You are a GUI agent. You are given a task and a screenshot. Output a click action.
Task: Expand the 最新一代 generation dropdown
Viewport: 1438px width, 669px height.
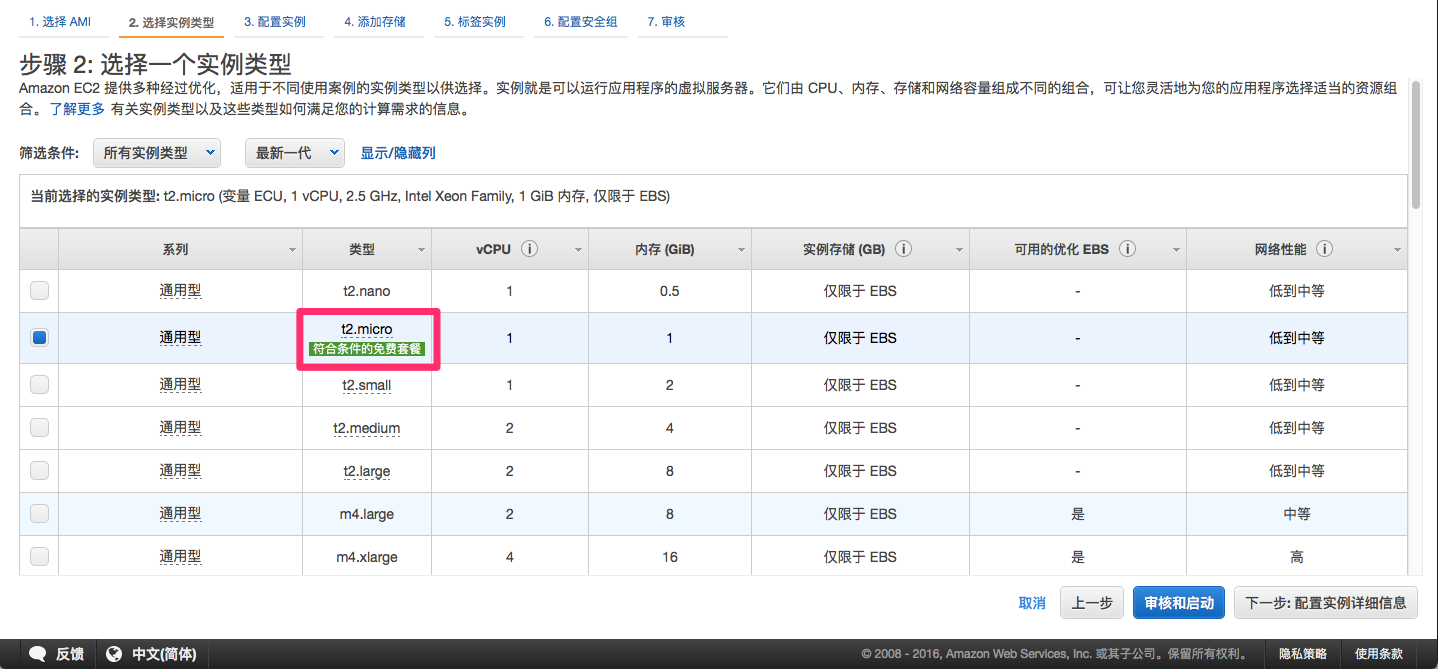pos(294,153)
